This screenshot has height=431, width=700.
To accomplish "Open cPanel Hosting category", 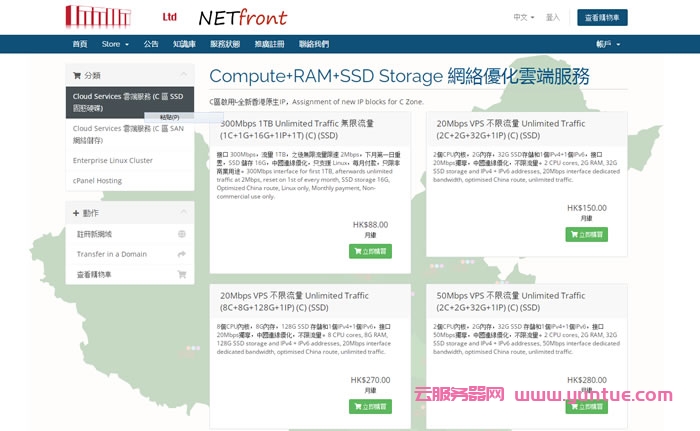I will 98,181.
